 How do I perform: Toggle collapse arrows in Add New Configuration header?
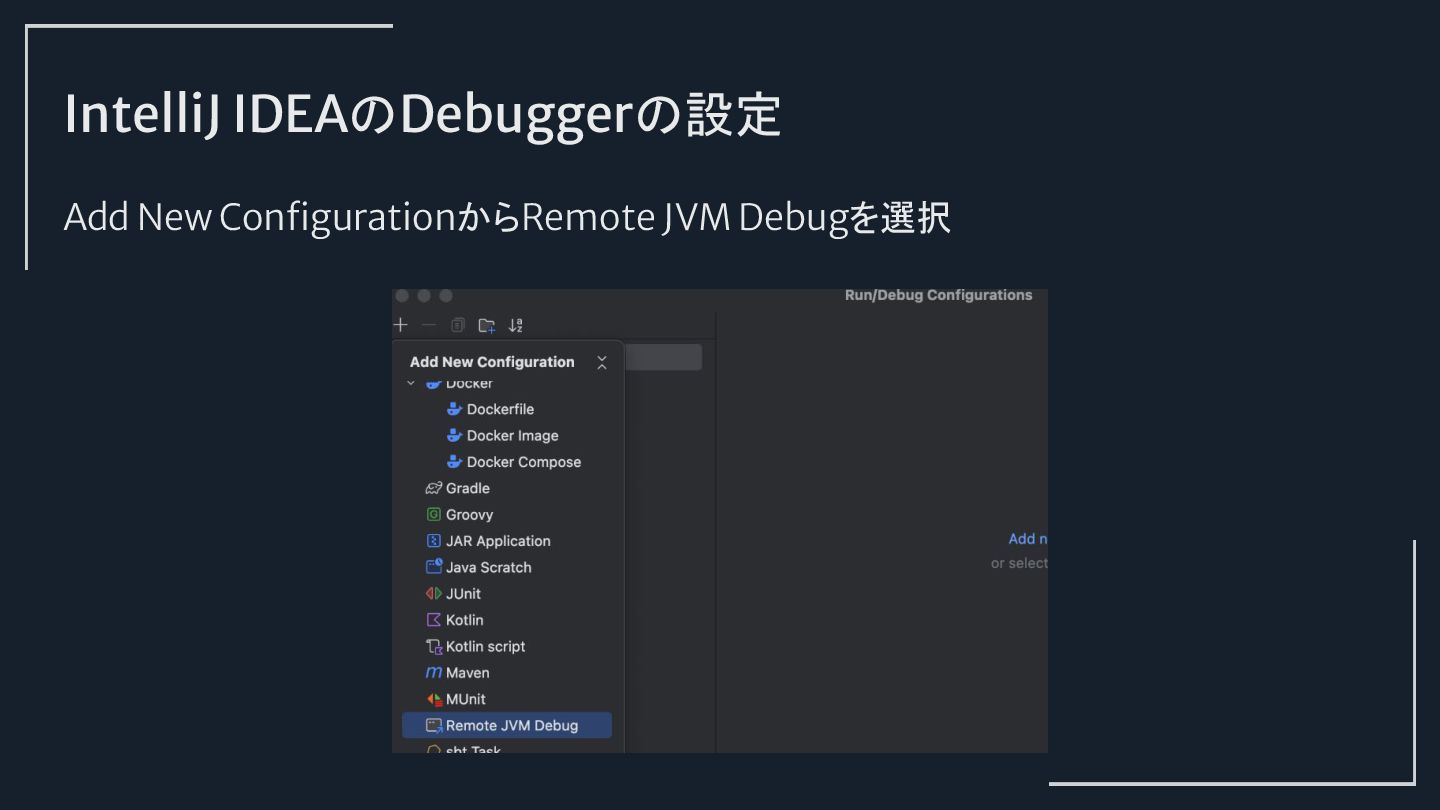[602, 363]
